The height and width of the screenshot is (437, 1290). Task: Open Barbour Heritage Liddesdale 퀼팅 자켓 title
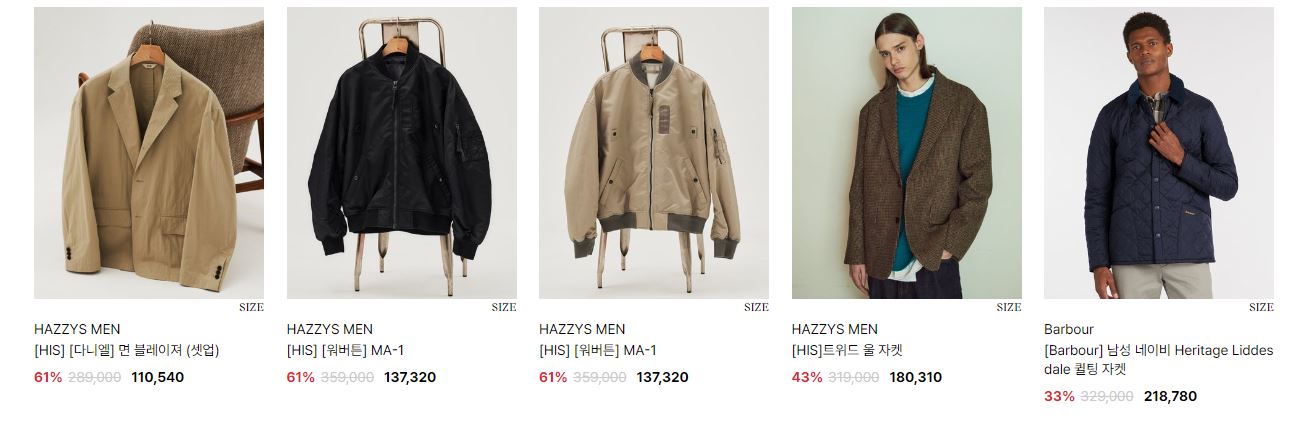(x=1159, y=360)
